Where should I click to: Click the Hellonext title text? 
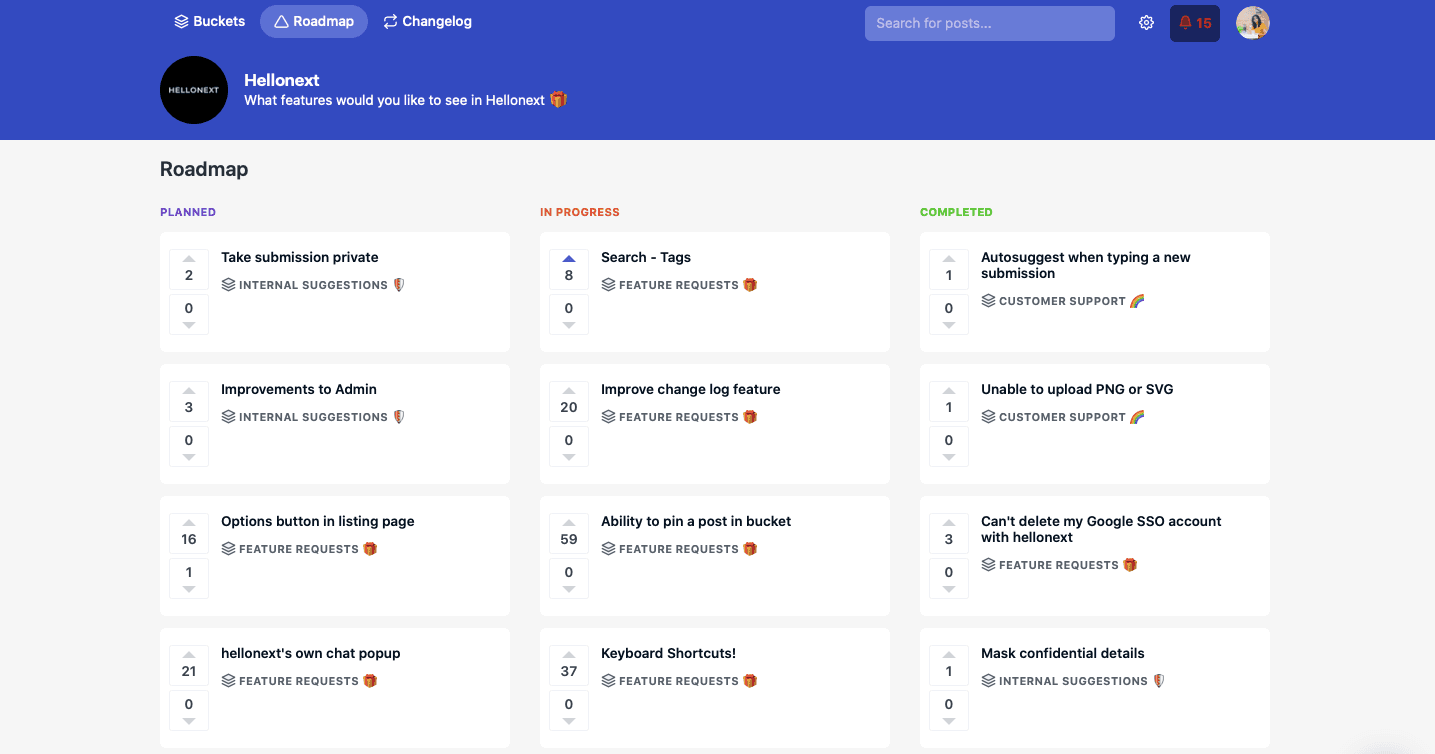[282, 80]
